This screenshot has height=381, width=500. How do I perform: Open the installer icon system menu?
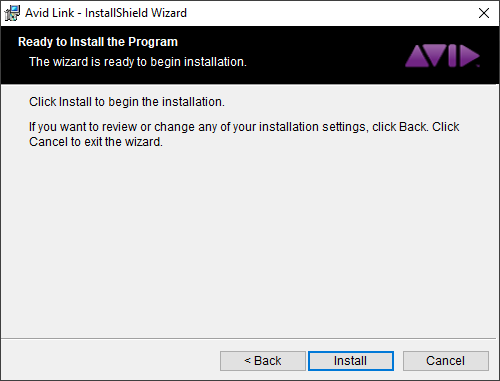(x=12, y=13)
